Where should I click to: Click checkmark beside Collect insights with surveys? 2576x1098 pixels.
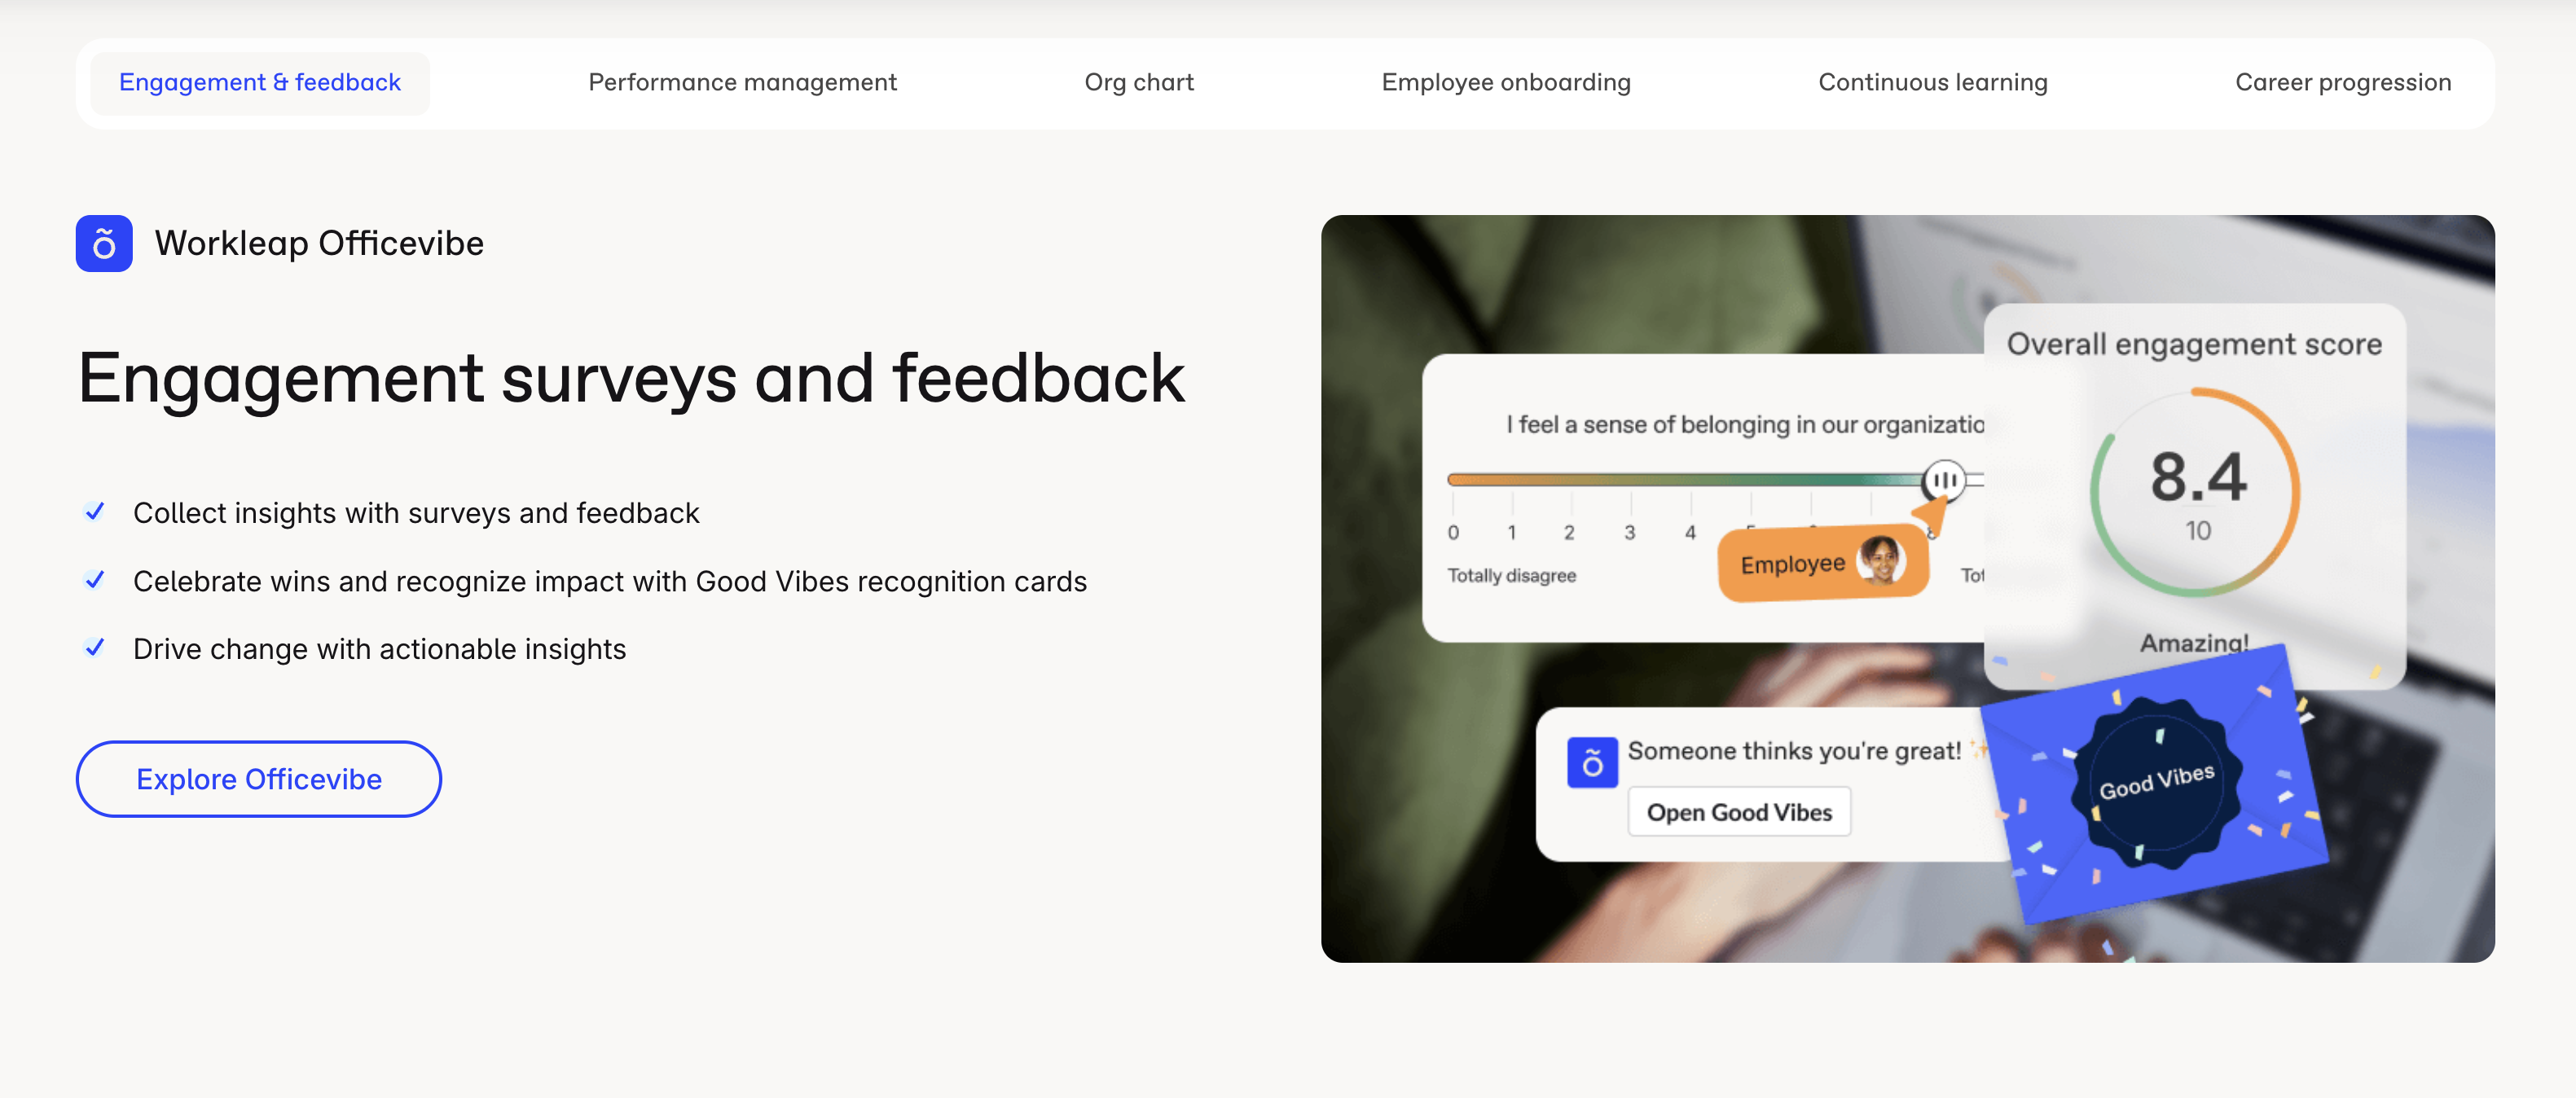point(95,512)
